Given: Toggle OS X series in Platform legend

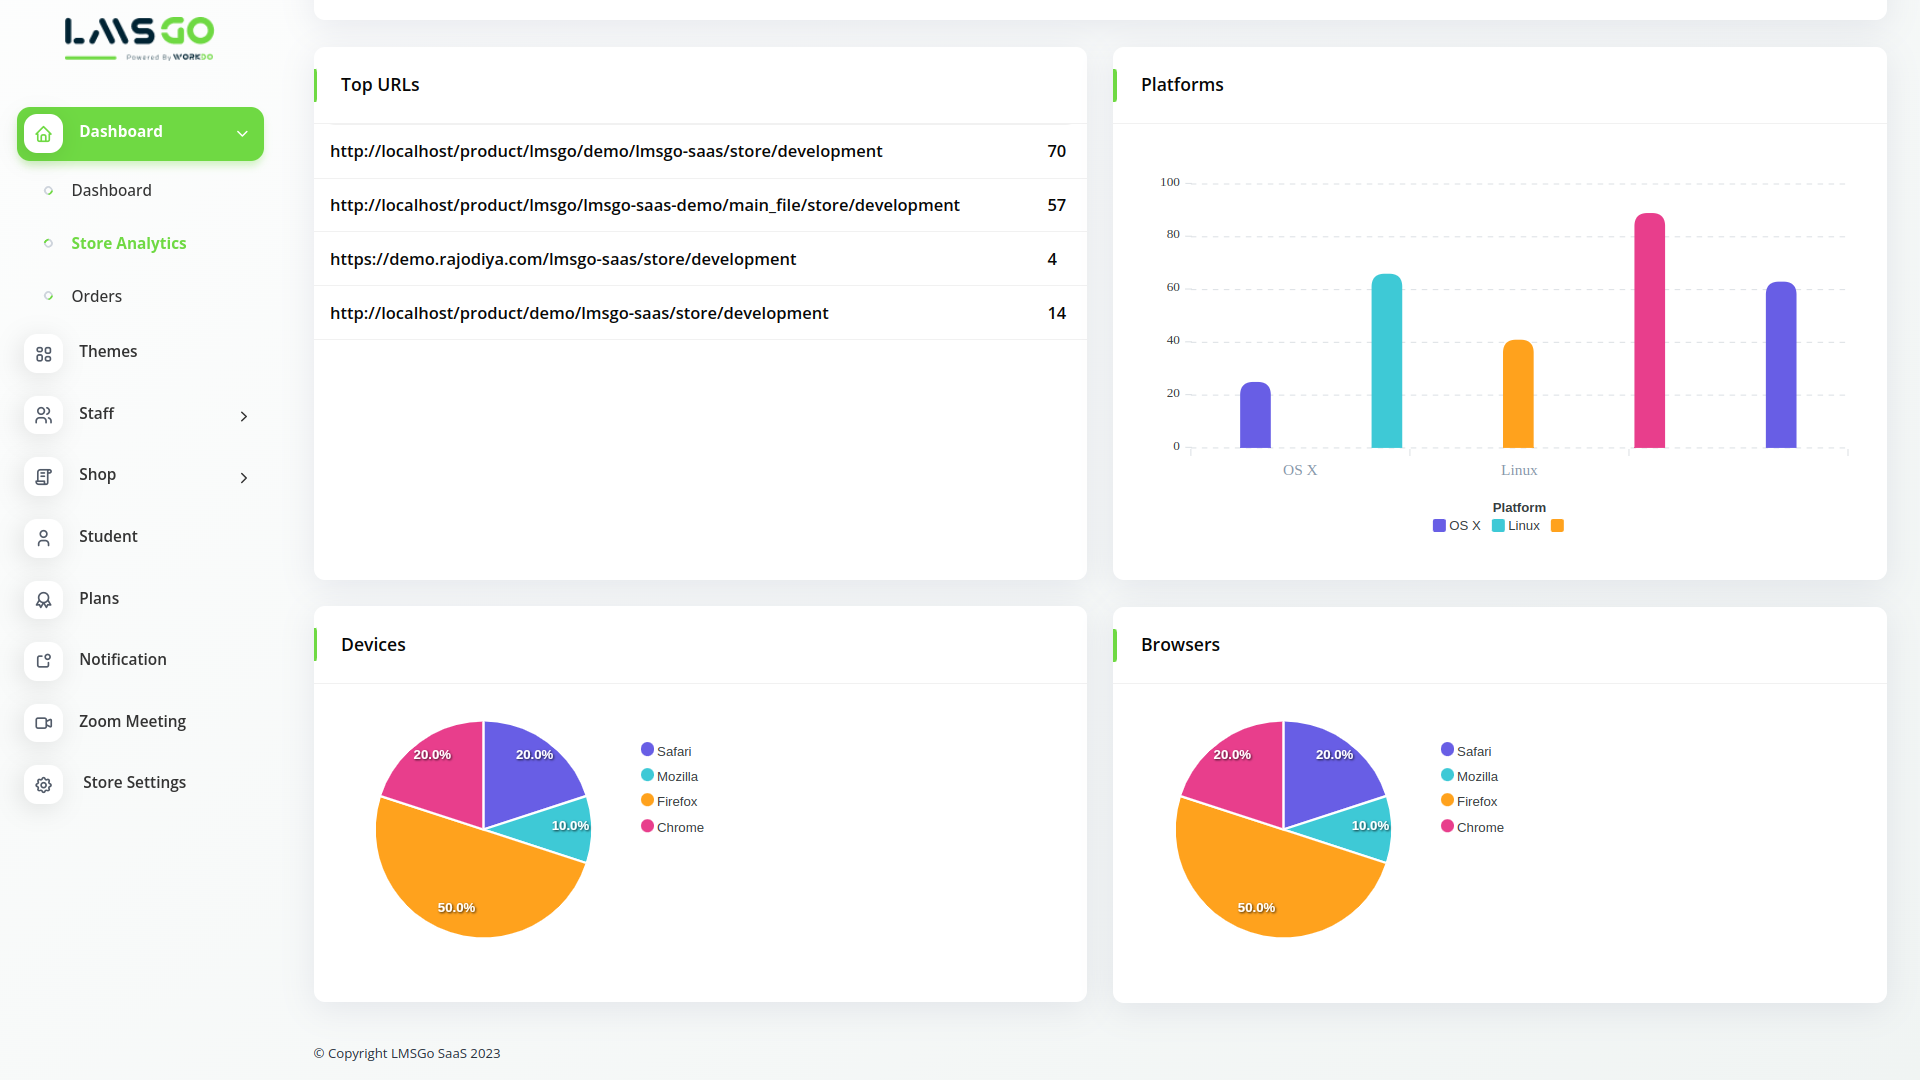Looking at the screenshot, I should click(1456, 526).
